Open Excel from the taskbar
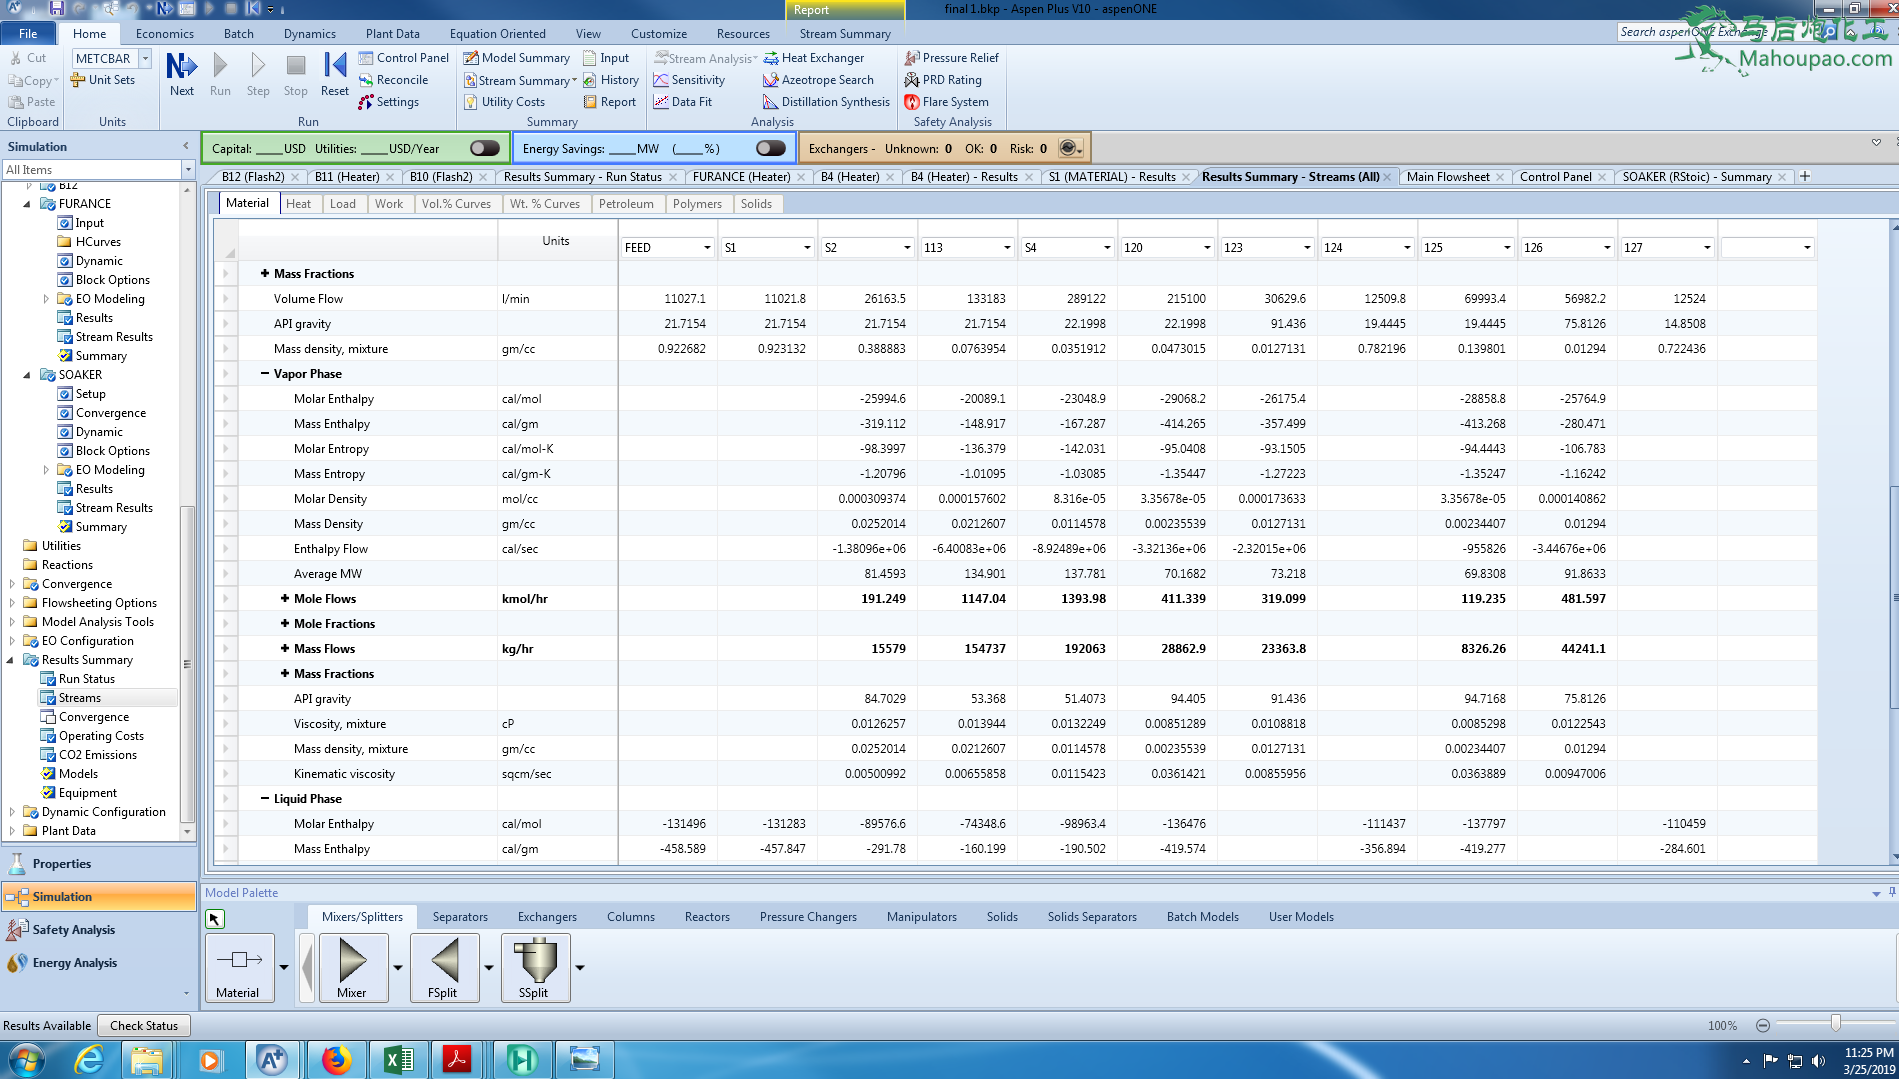 point(397,1059)
